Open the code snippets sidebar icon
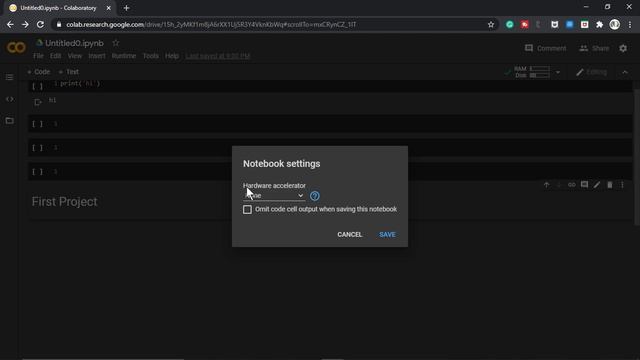Image resolution: width=640 pixels, height=360 pixels. 9,99
